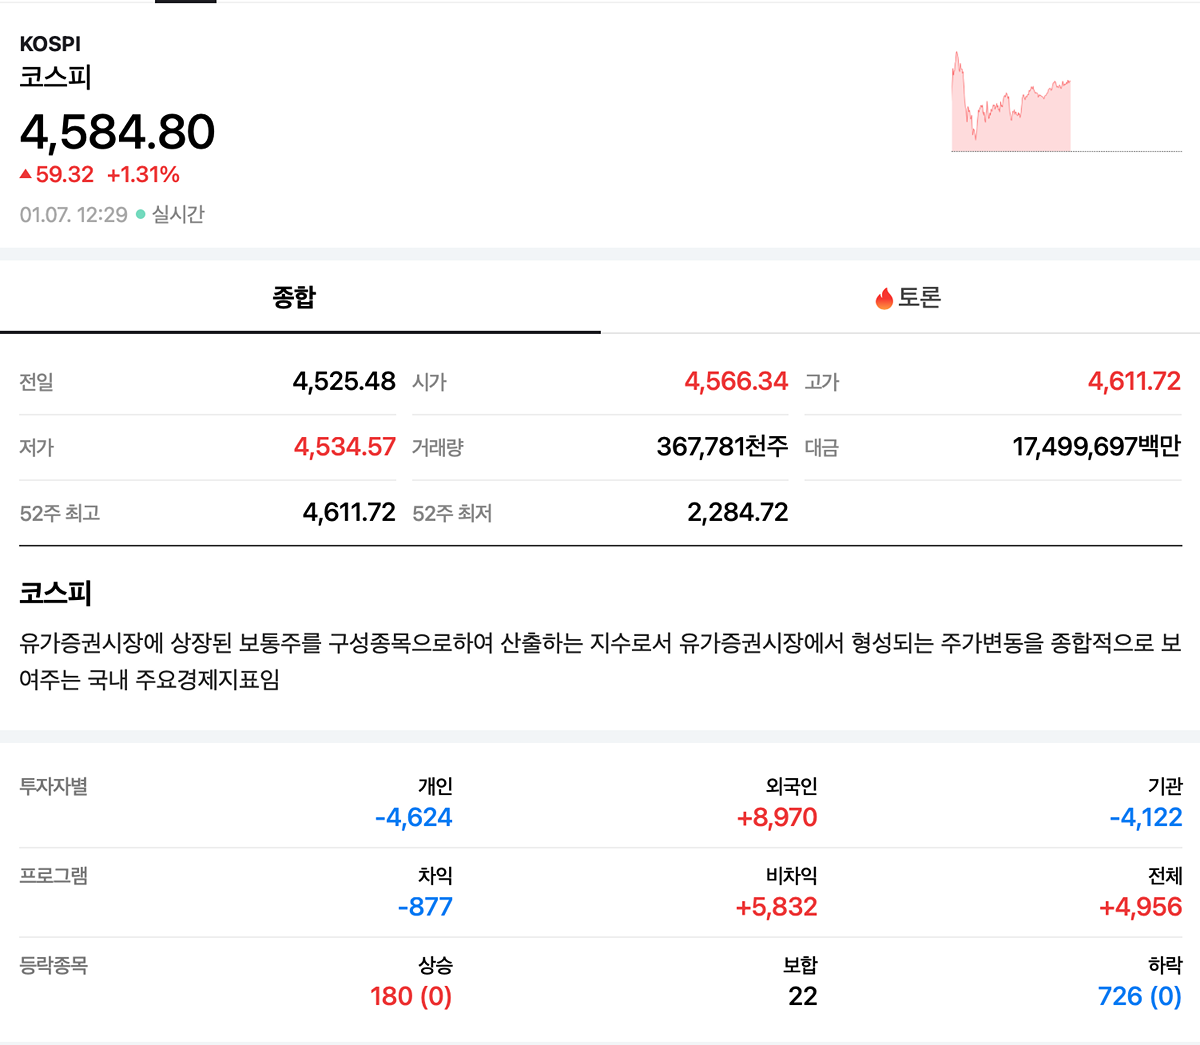Click the 4,584.80 current index value
The image size is (1200, 1045).
pyautogui.click(x=118, y=132)
